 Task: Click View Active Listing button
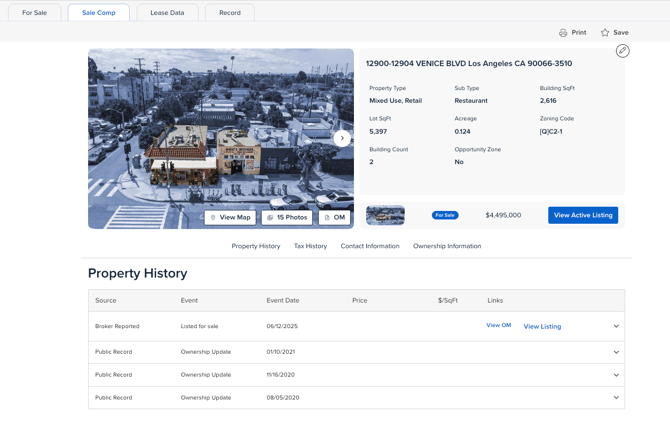[x=582, y=215]
